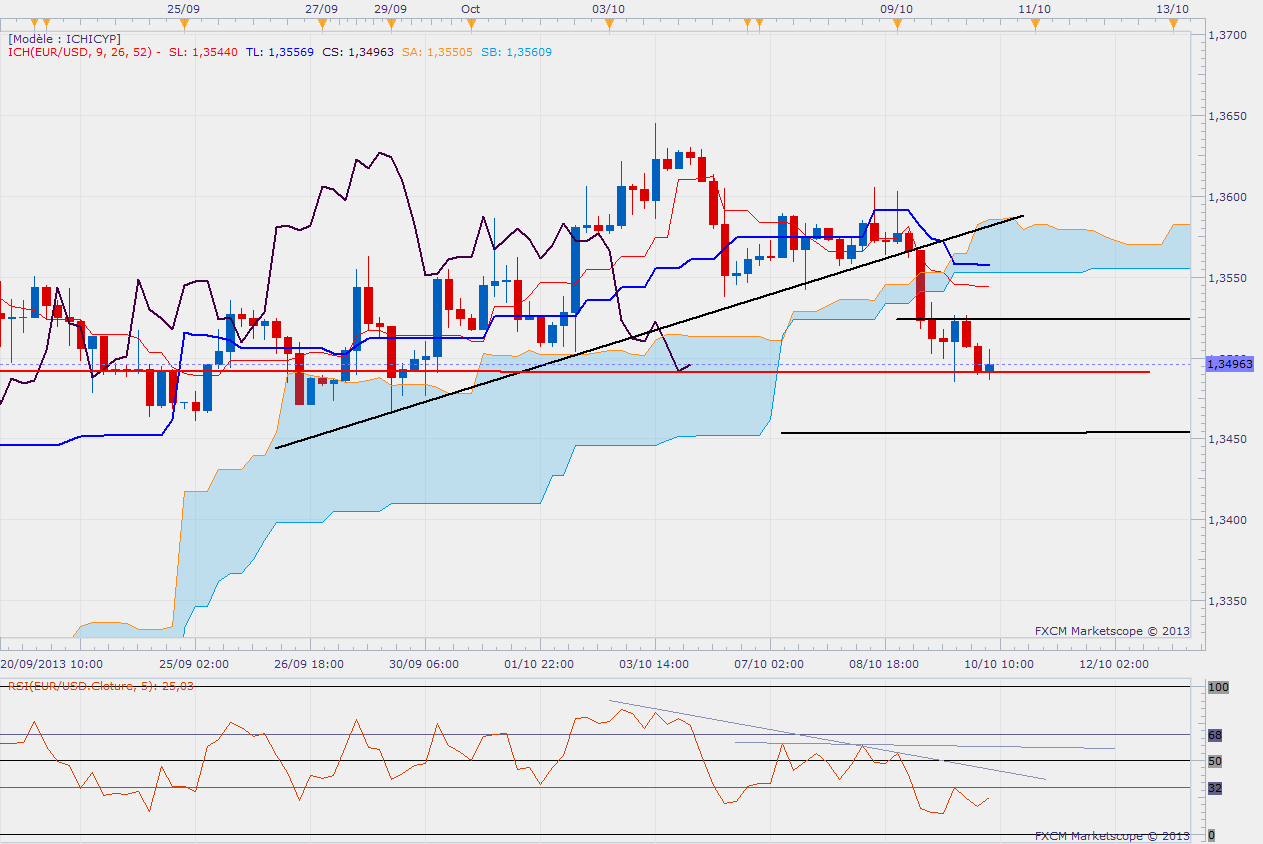The height and width of the screenshot is (844, 1263).
Task: Click the RSI scale value 68
Action: coord(1215,735)
